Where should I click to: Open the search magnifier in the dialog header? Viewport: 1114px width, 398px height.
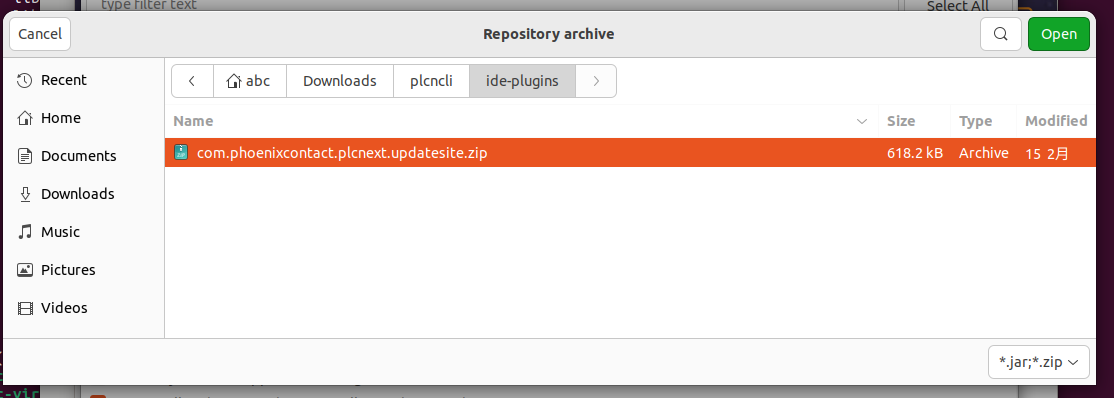(1001, 34)
